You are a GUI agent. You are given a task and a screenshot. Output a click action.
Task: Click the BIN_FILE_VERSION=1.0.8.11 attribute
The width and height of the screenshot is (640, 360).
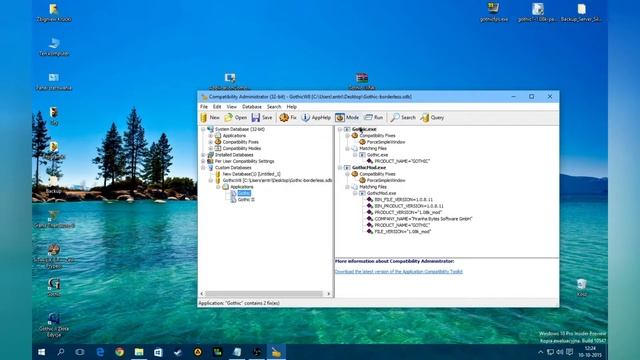coord(403,200)
